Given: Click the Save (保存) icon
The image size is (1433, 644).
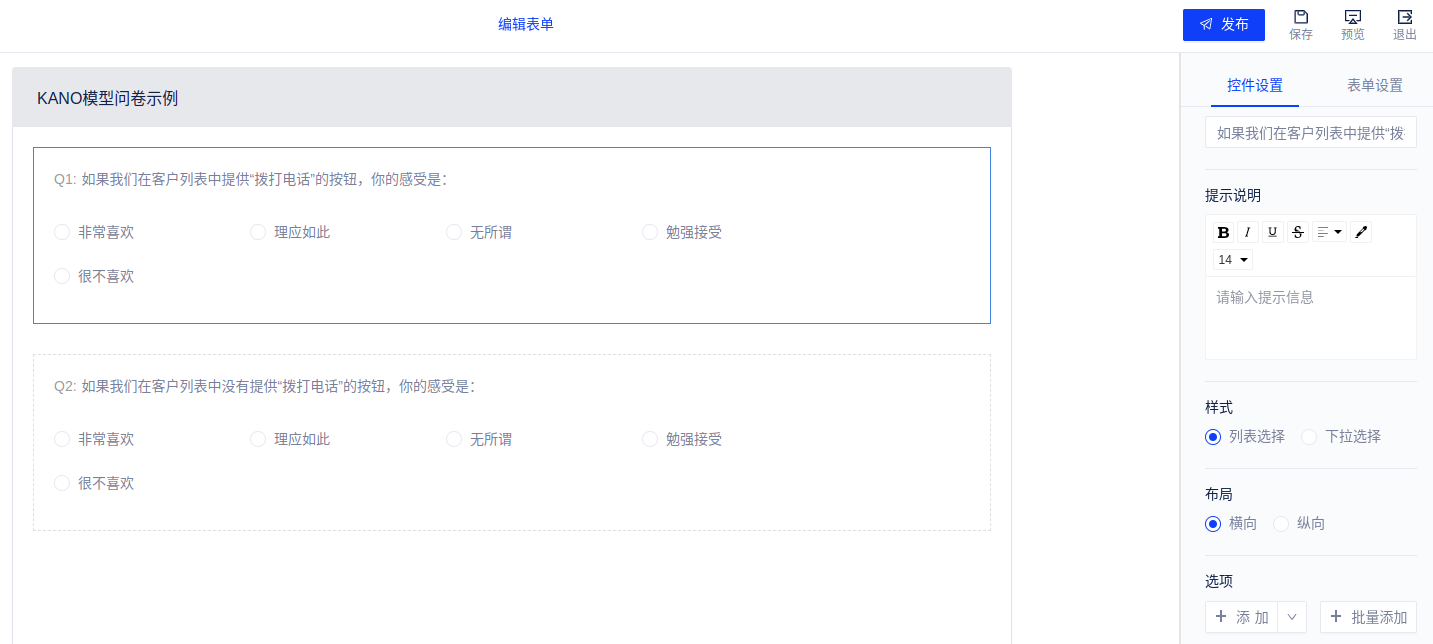Looking at the screenshot, I should pos(1300,18).
